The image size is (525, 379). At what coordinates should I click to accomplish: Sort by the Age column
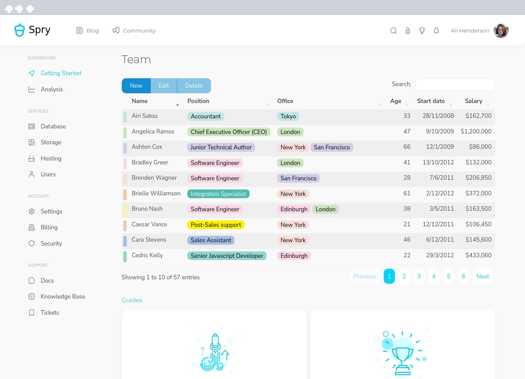[399, 101]
